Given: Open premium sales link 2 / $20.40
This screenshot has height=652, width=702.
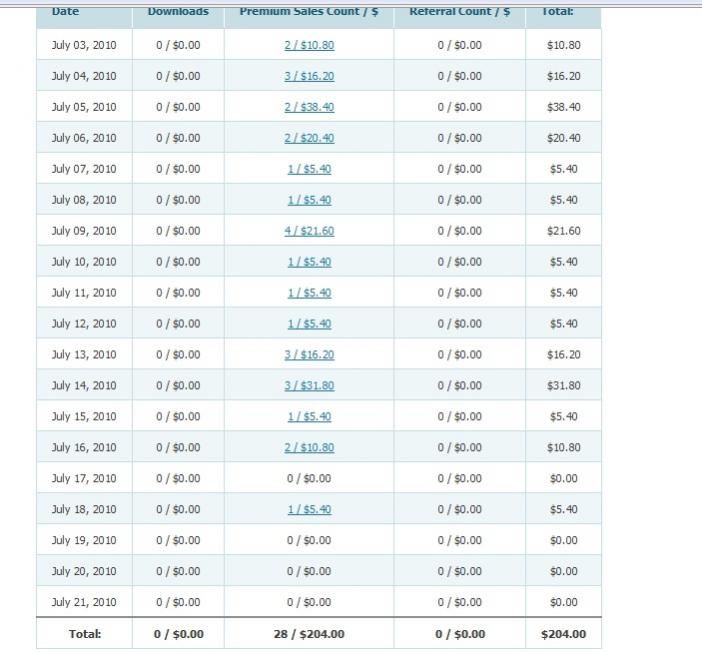Looking at the screenshot, I should click(x=309, y=138).
